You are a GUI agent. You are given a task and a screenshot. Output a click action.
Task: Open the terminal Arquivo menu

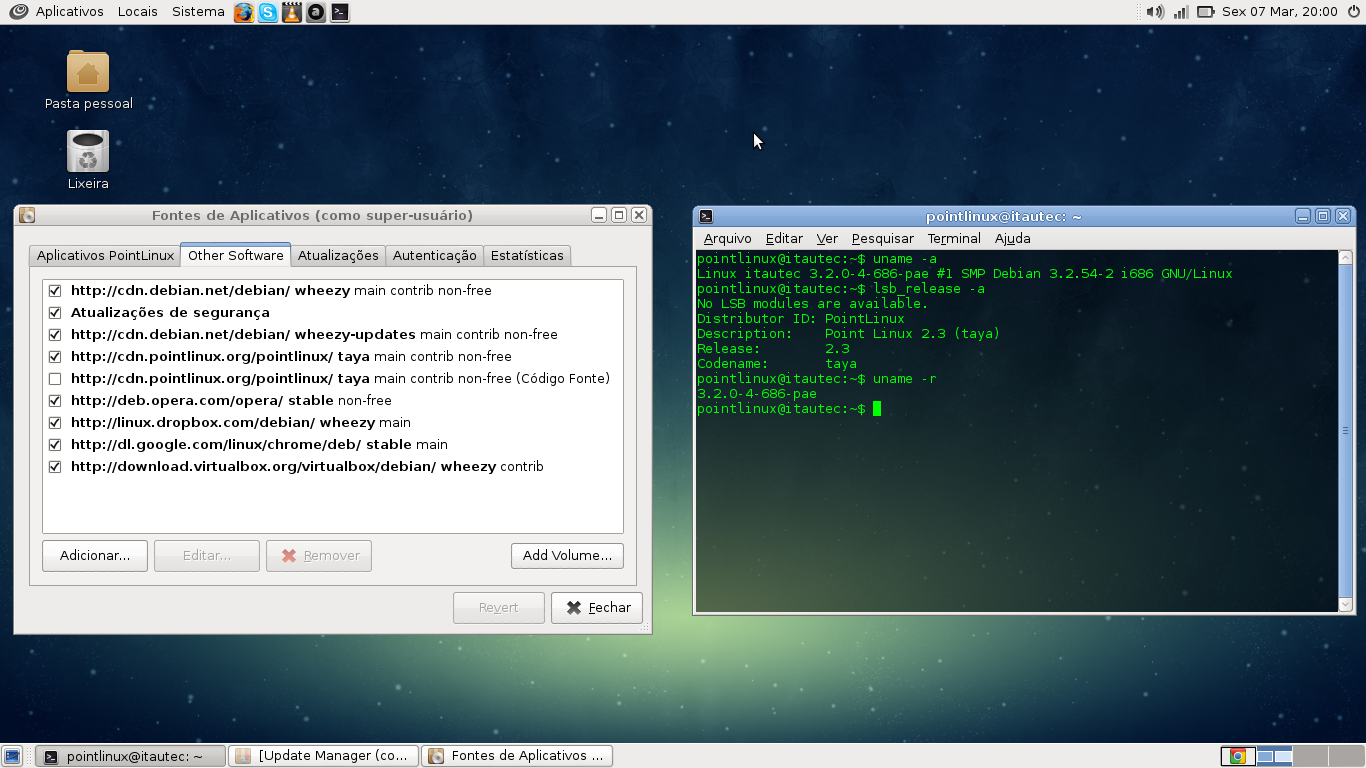pyautogui.click(x=727, y=239)
